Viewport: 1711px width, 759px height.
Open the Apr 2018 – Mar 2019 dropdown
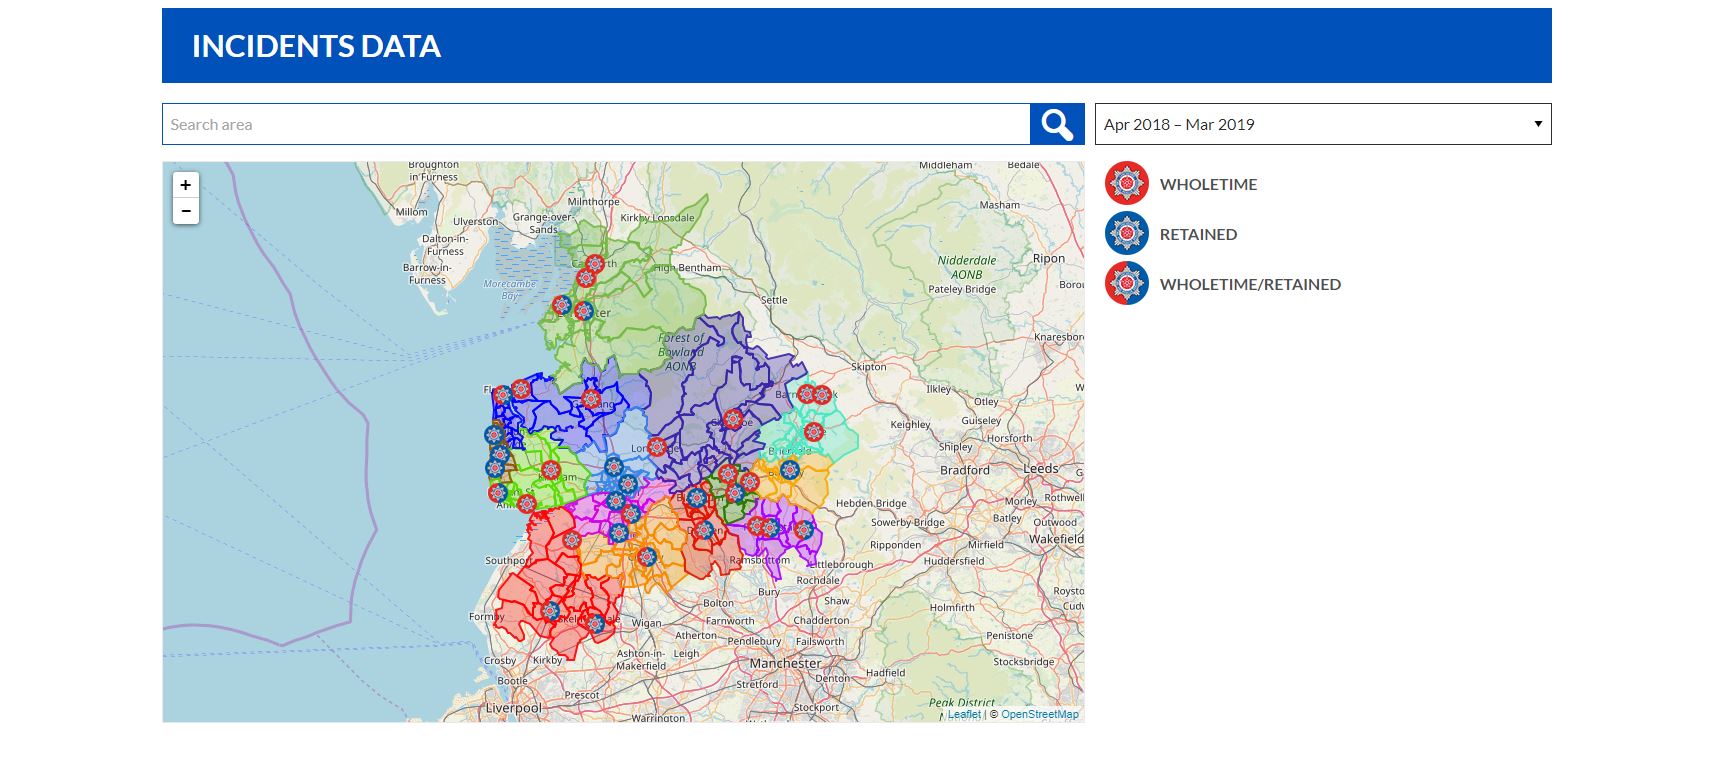click(x=1323, y=124)
